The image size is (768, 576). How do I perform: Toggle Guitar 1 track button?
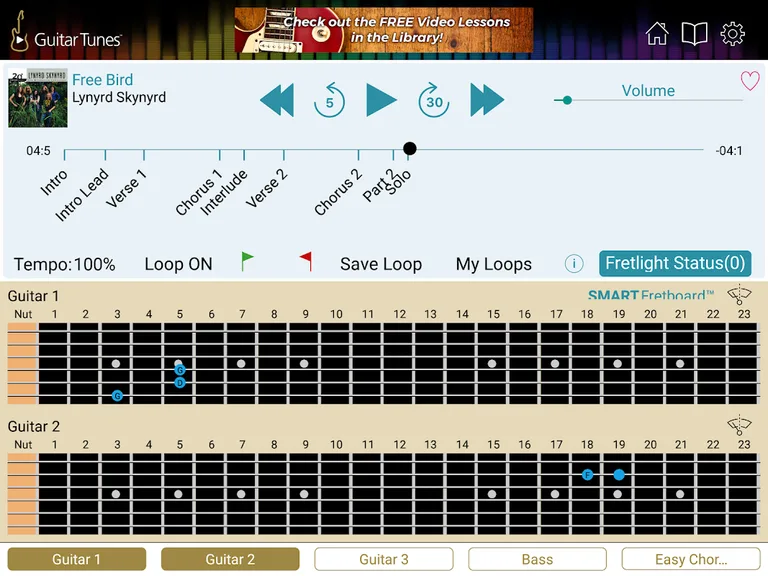[x=77, y=559]
